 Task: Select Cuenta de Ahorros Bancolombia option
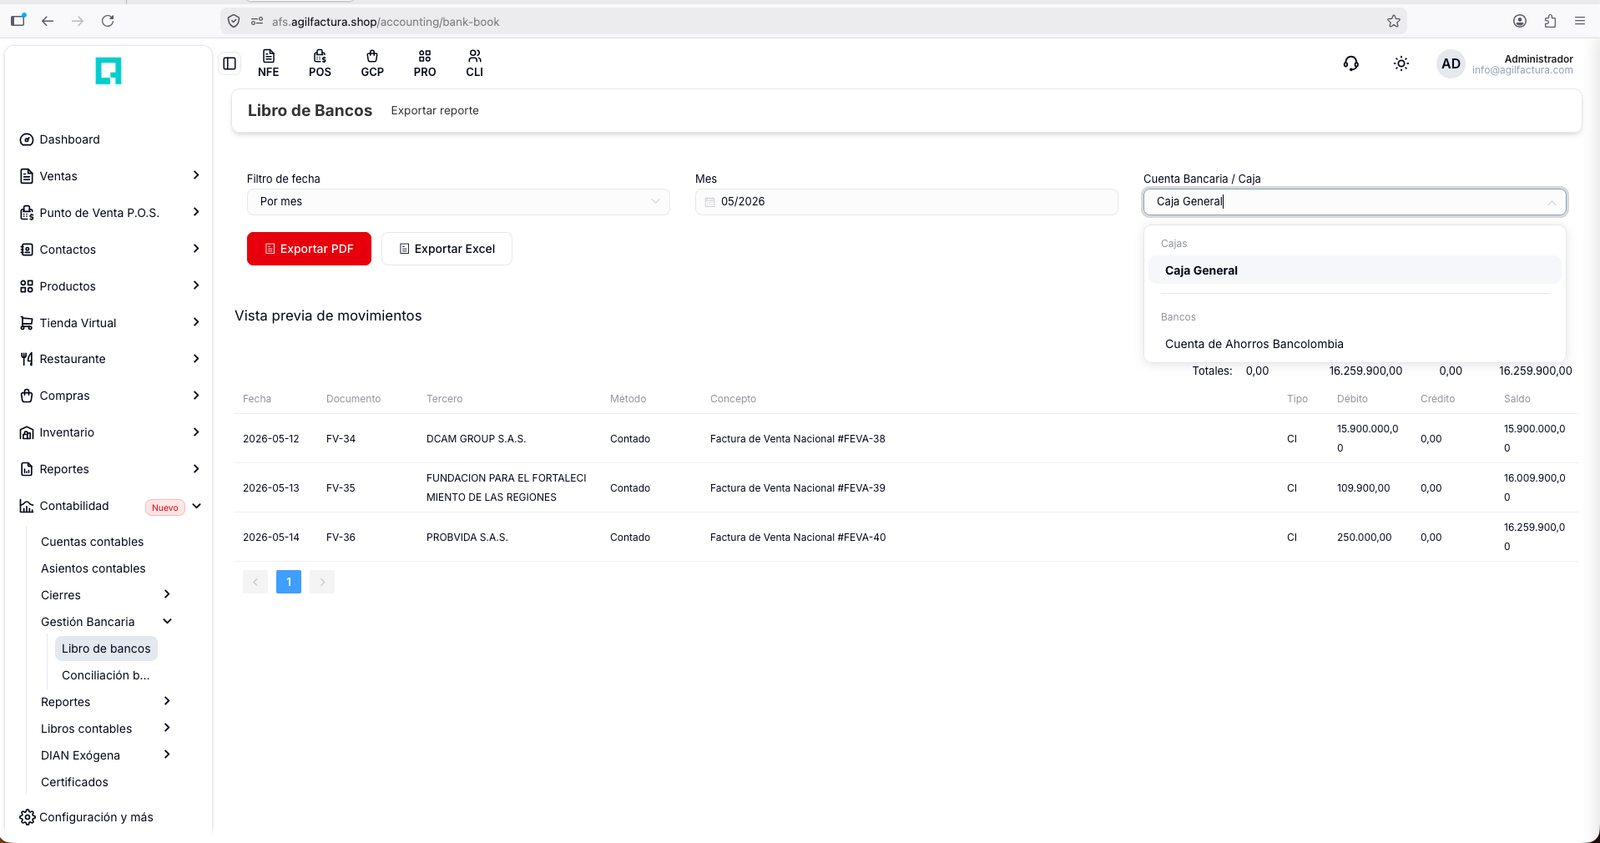pyautogui.click(x=1355, y=344)
